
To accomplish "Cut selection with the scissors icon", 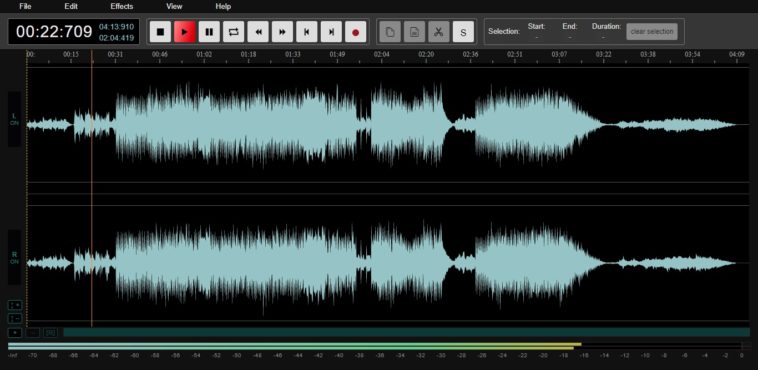I will (x=439, y=32).
